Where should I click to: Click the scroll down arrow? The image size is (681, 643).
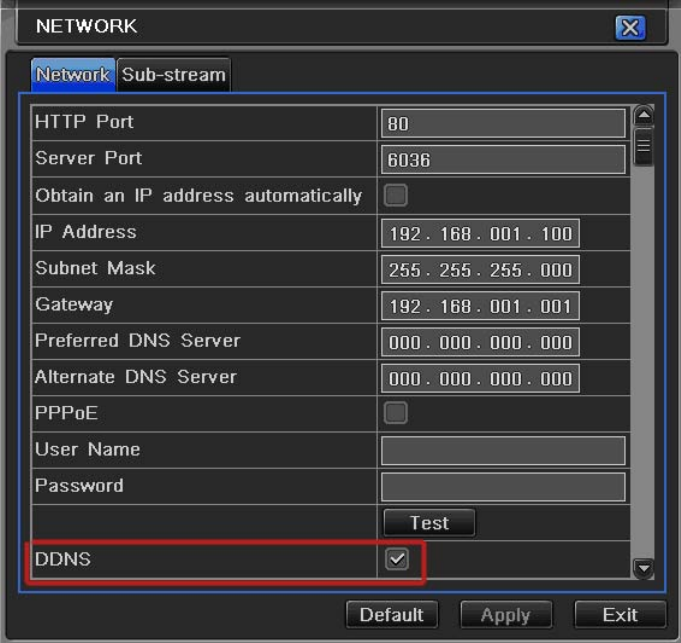(643, 568)
